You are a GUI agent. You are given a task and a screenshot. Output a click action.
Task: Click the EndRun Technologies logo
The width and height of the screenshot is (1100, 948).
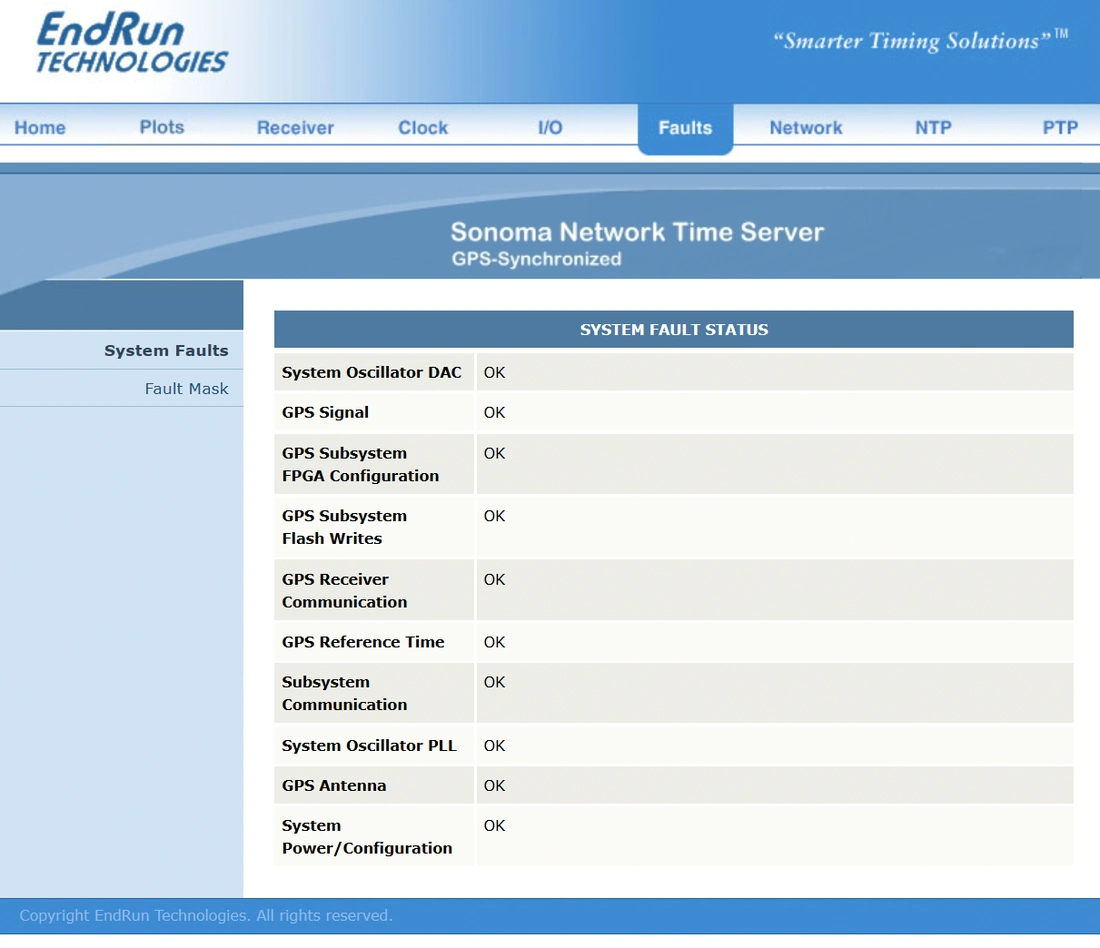click(x=132, y=43)
